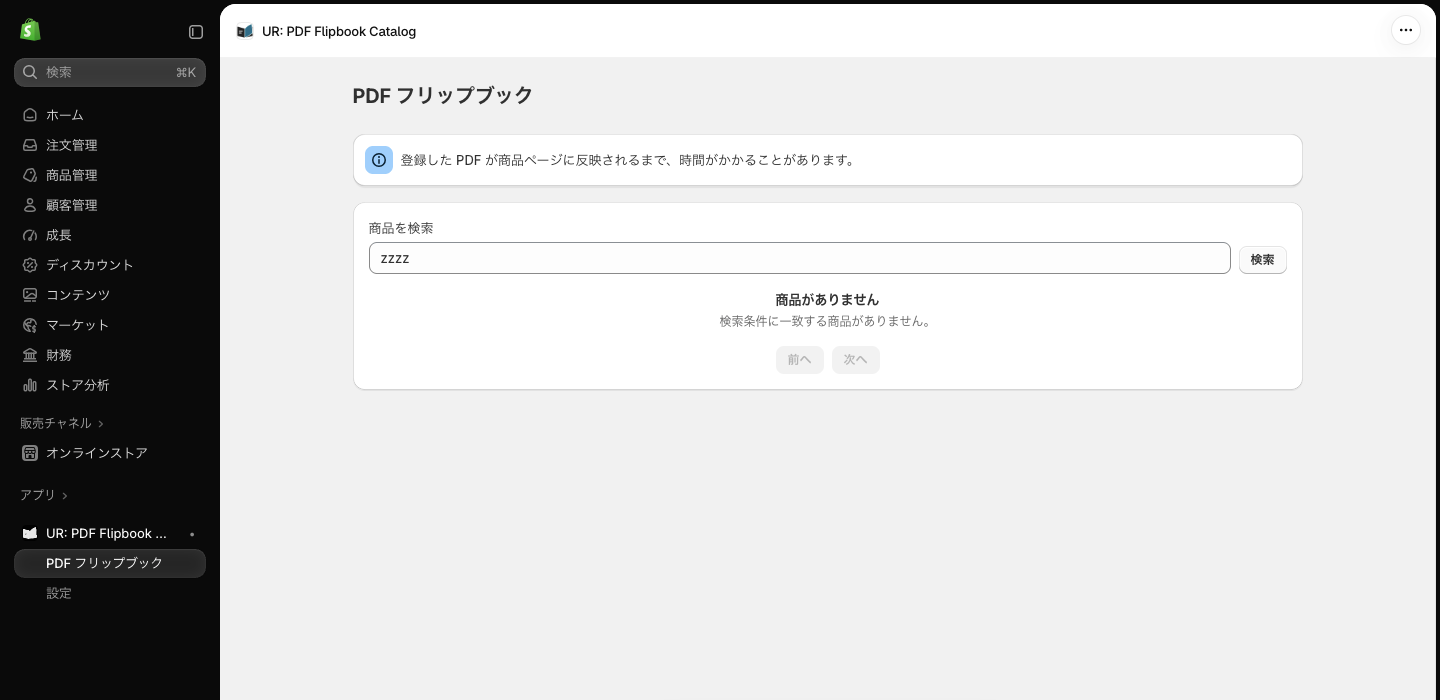Click the home icon beside ホーム

30,115
